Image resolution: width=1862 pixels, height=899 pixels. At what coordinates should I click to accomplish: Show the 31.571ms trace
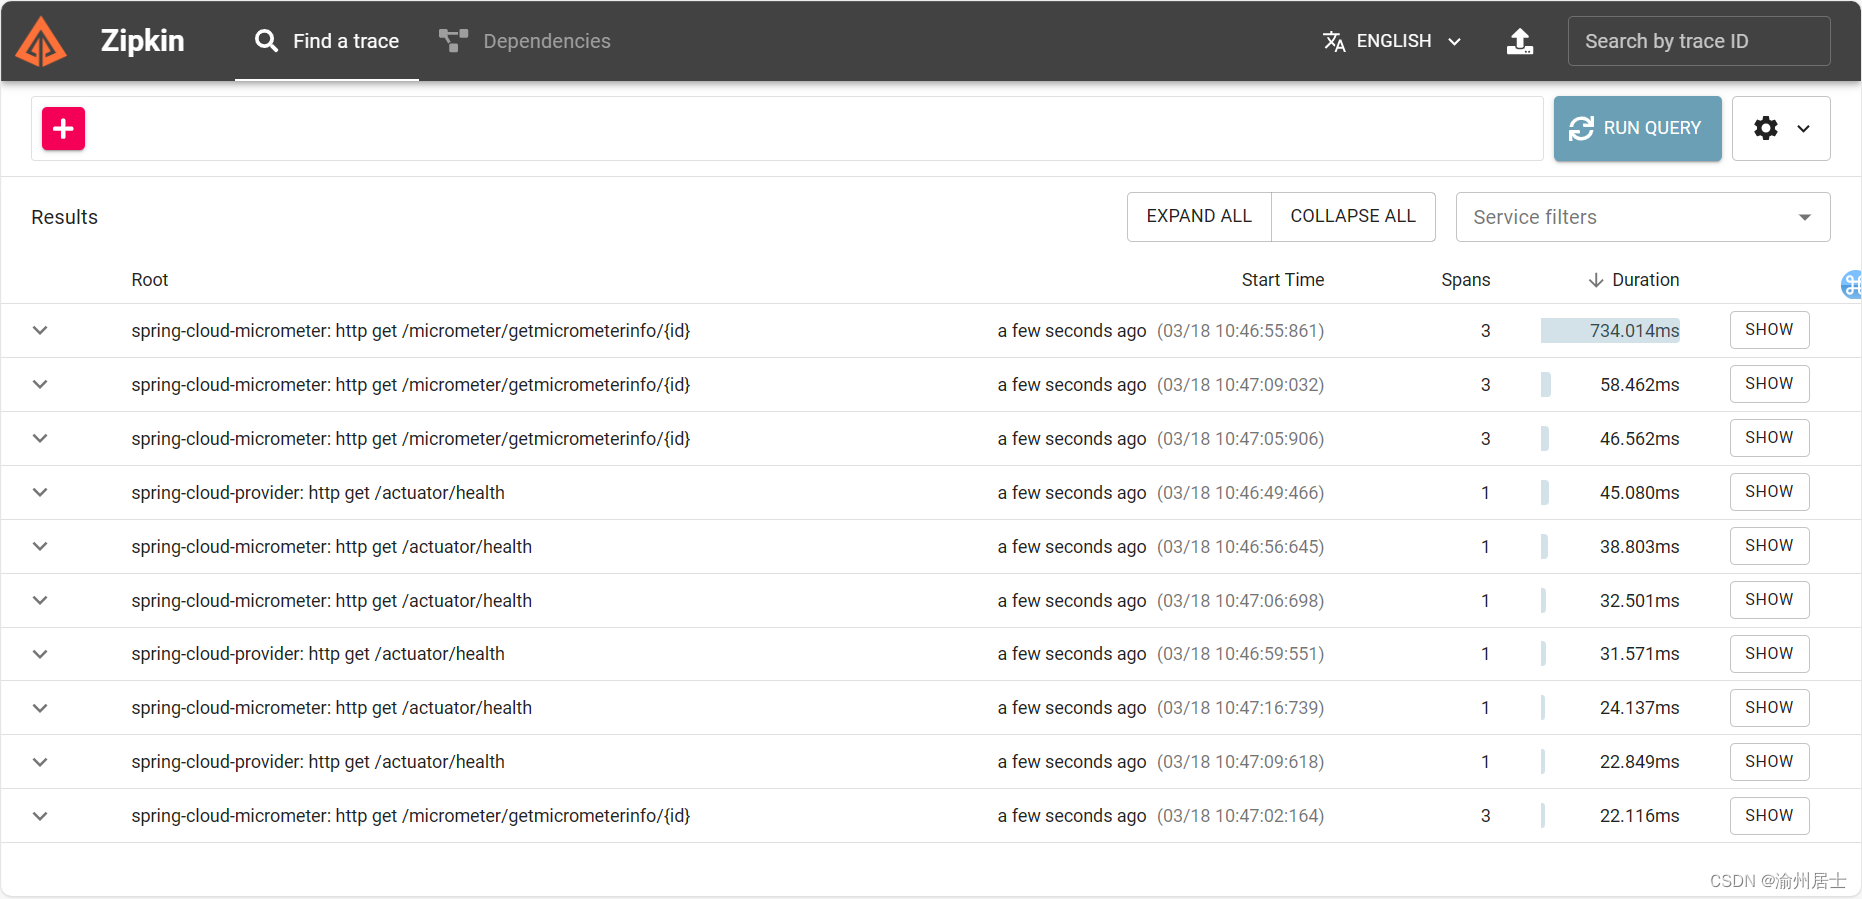1769,654
